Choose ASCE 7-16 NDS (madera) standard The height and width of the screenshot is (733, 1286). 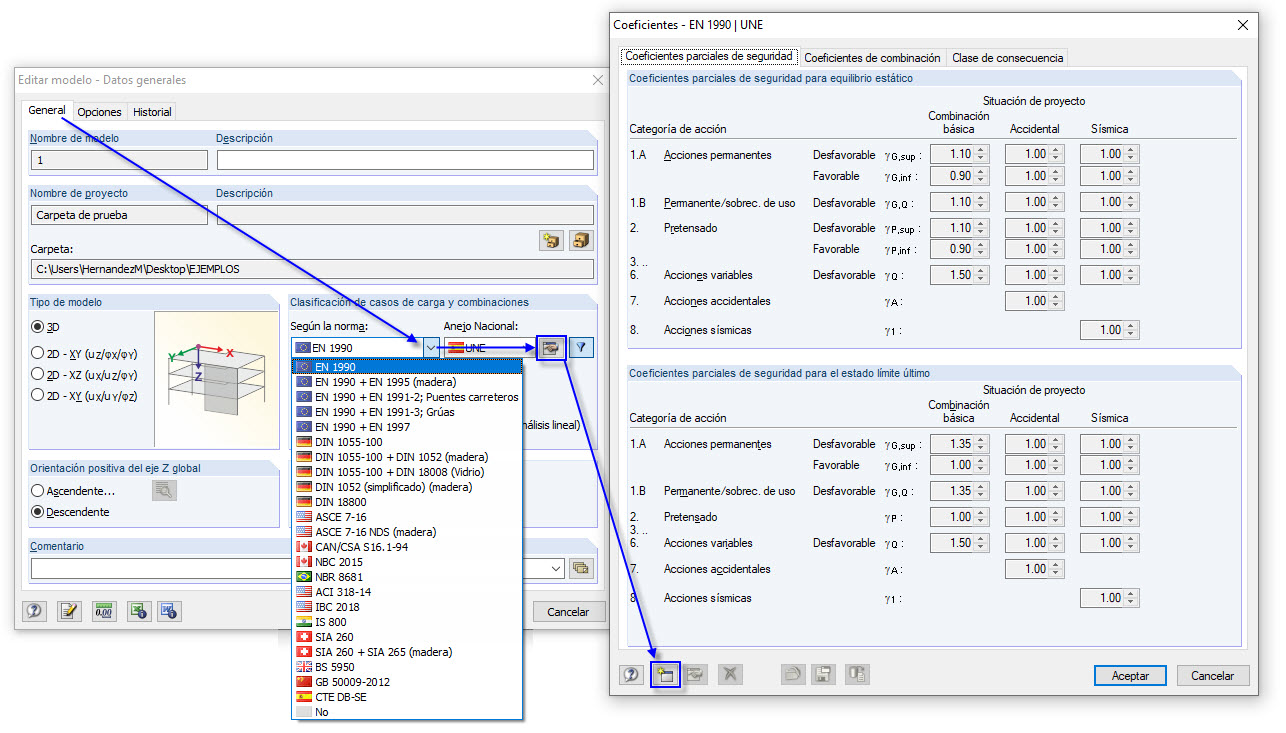407,532
